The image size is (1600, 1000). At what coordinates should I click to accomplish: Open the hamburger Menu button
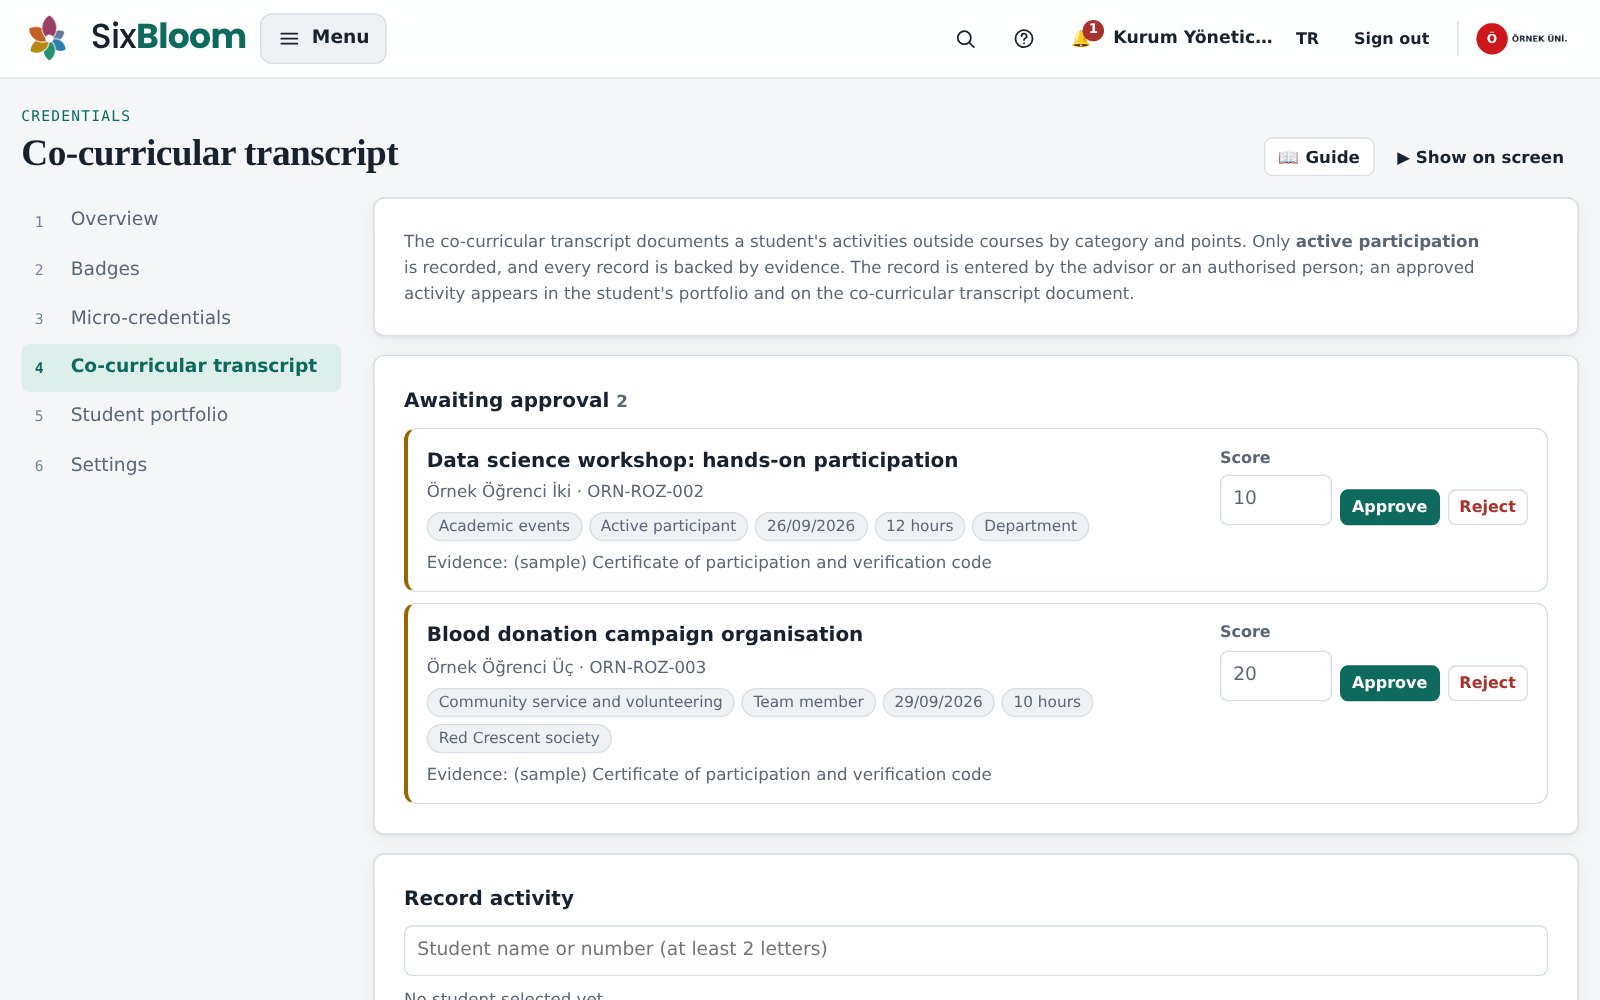[x=323, y=38]
